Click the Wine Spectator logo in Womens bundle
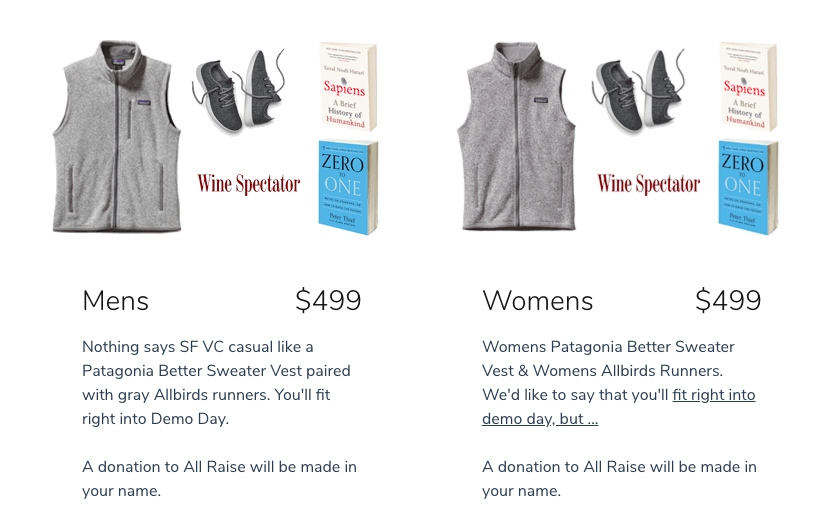The image size is (831, 516). coord(649,183)
